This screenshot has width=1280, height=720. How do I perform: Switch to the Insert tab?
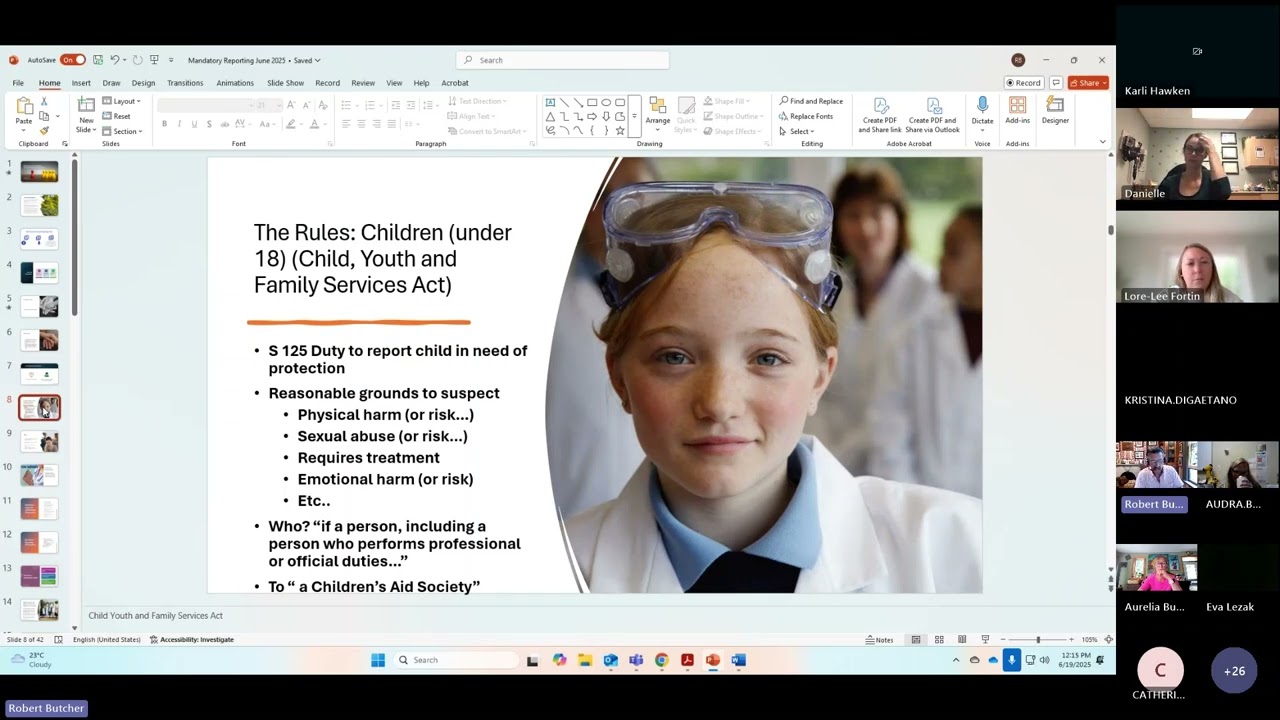click(81, 83)
